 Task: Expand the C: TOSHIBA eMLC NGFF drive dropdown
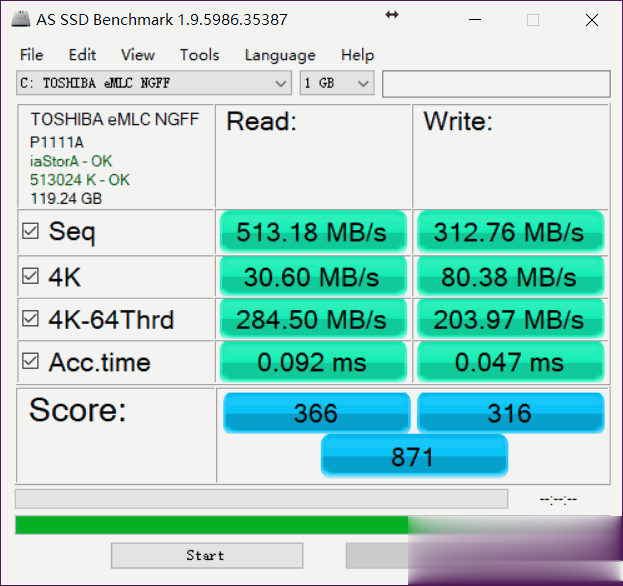point(154,83)
